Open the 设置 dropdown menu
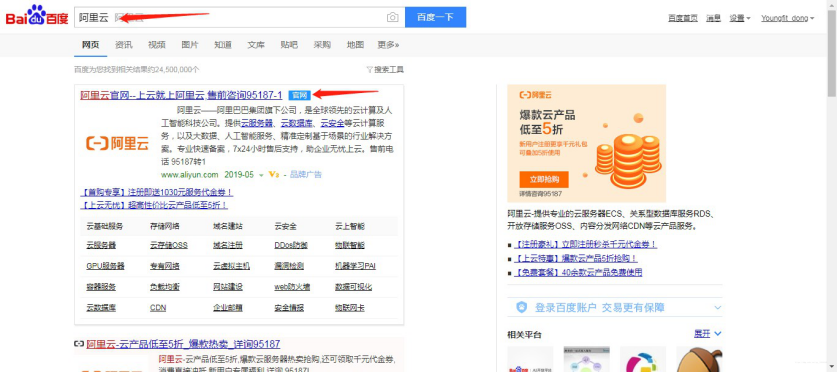 [x=740, y=18]
